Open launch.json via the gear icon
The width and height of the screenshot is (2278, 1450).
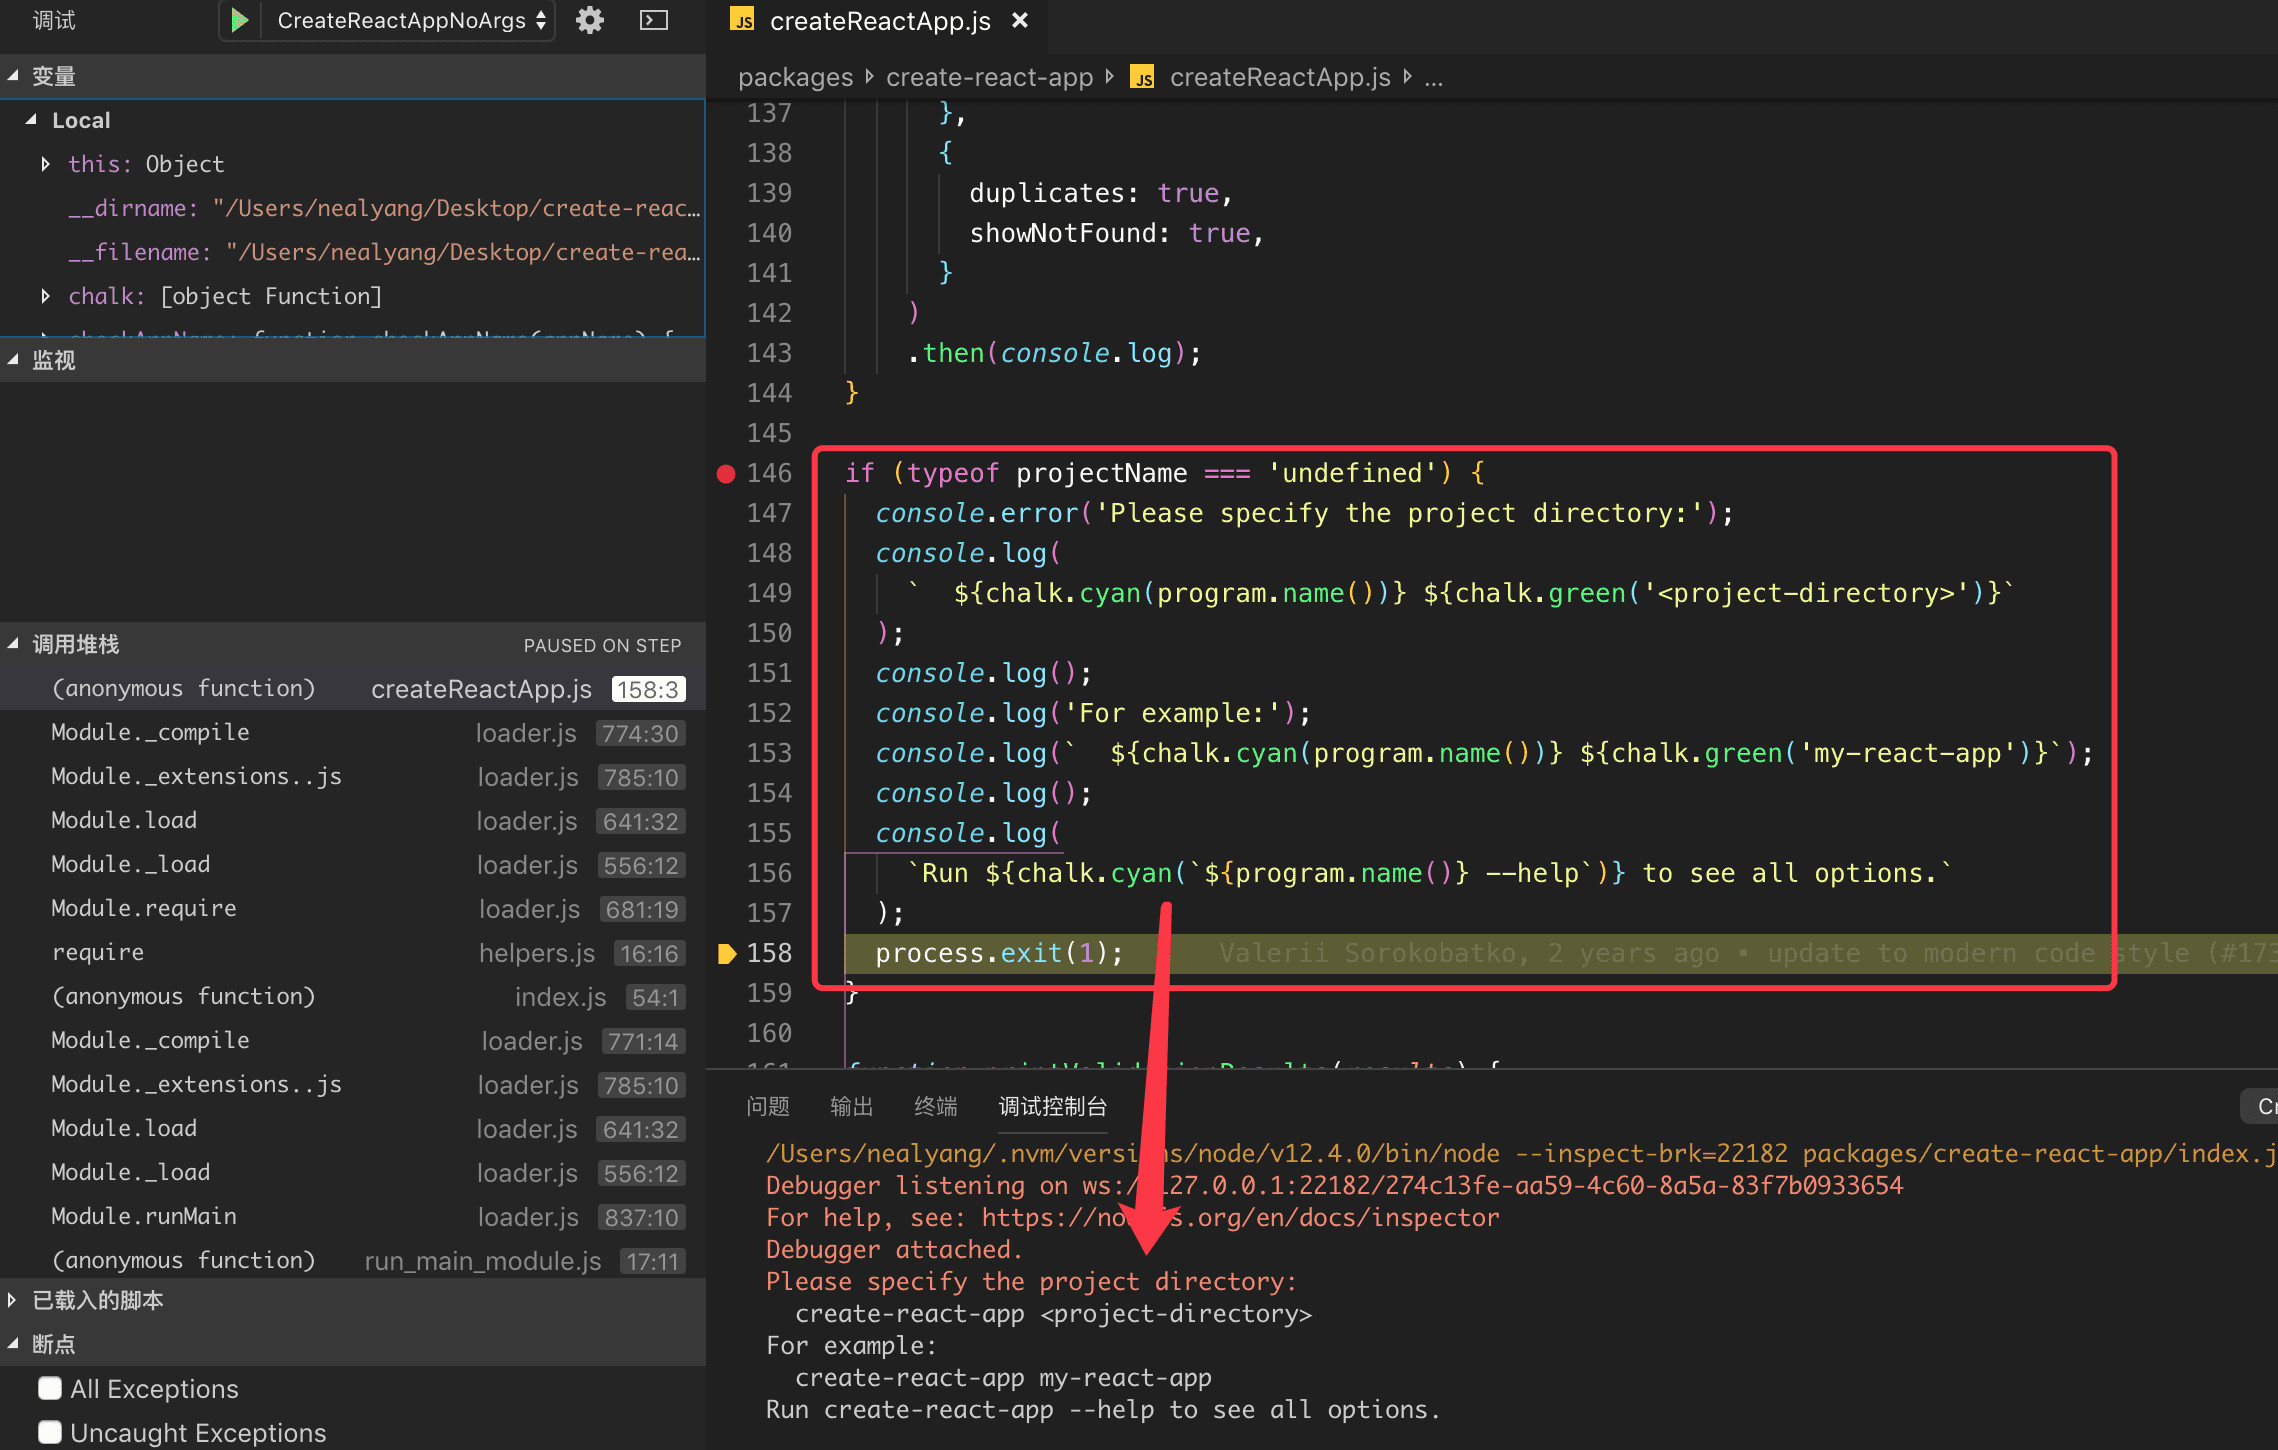pos(590,20)
